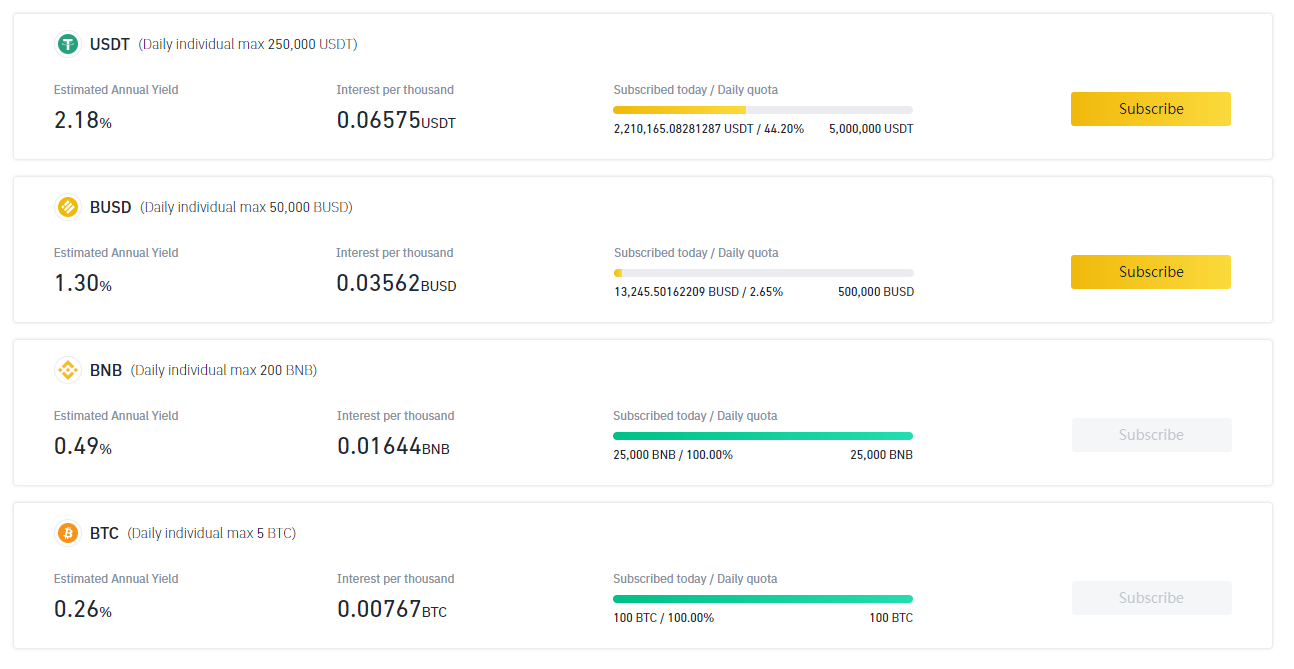The width and height of the screenshot is (1294, 669).
Task: Click the 1.30% annual yield value
Action: pyautogui.click(x=83, y=283)
